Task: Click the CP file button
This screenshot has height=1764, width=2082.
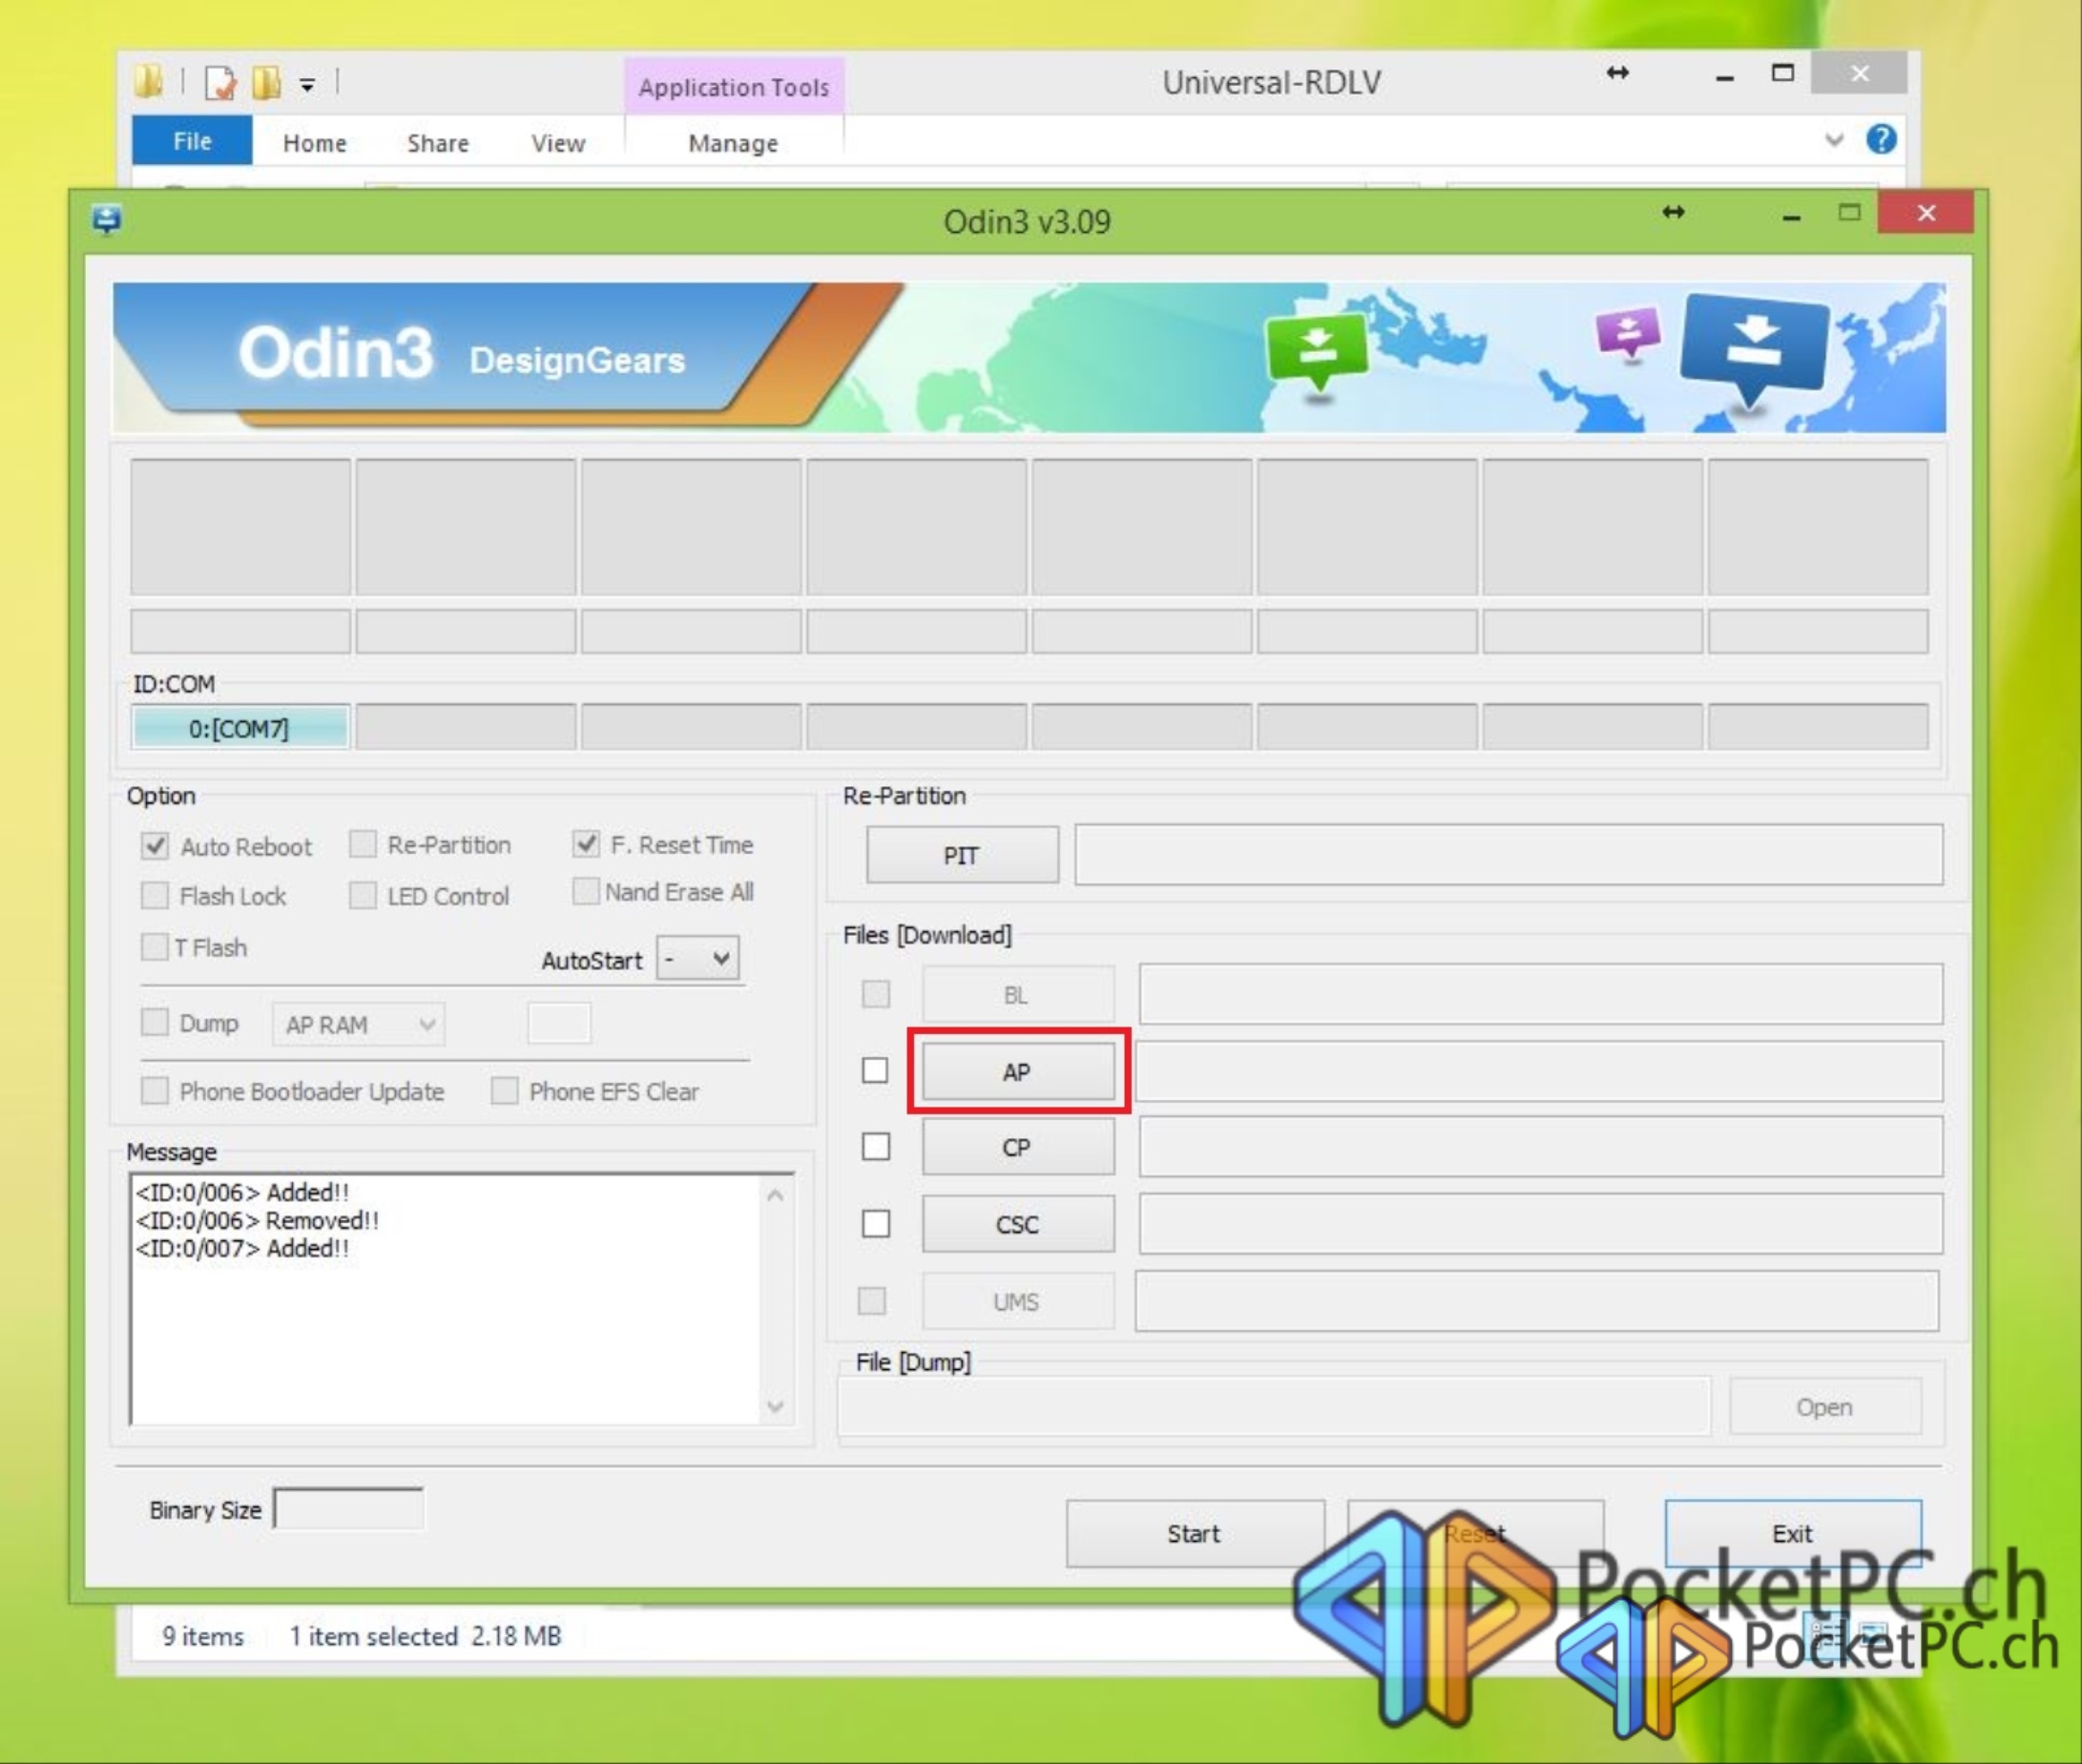Action: pos(1018,1147)
